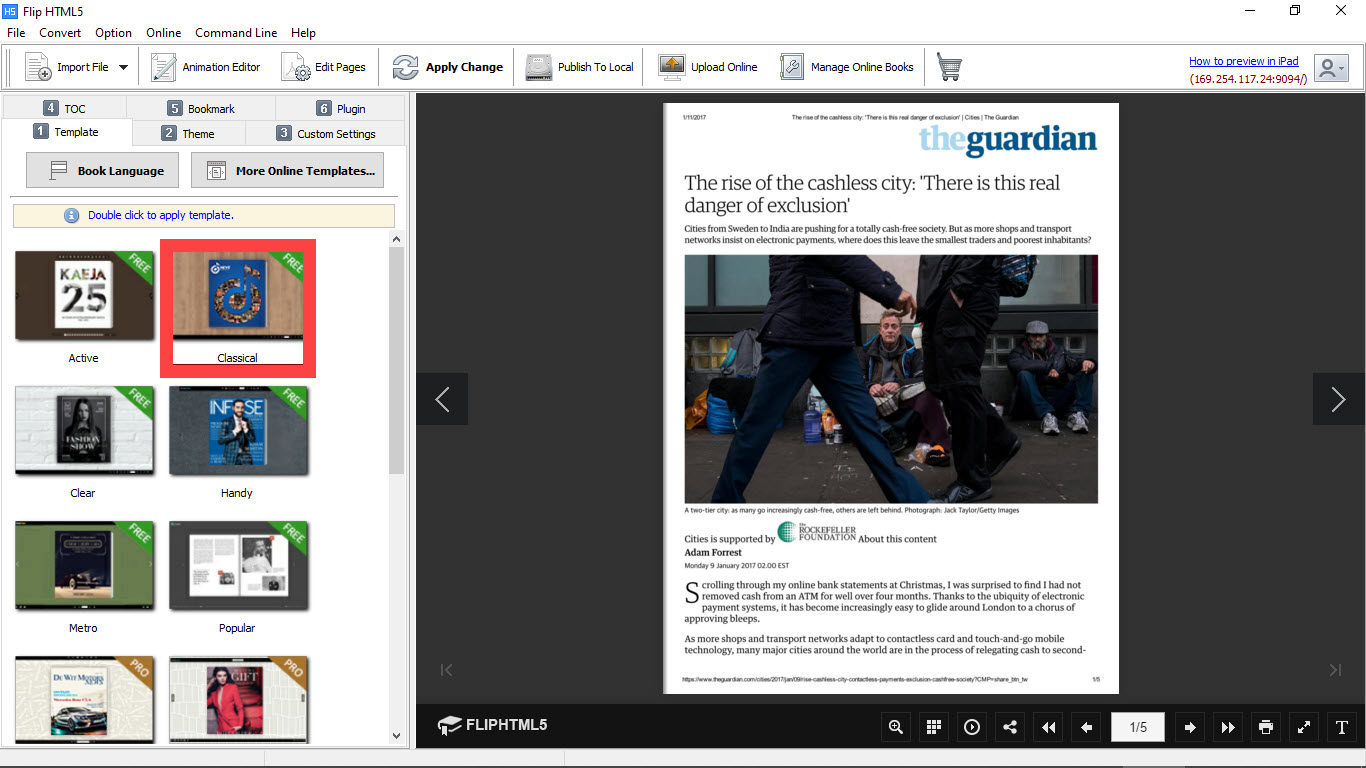Go to next page with right chevron
Screen dimensions: 1366x768
coord(1338,399)
